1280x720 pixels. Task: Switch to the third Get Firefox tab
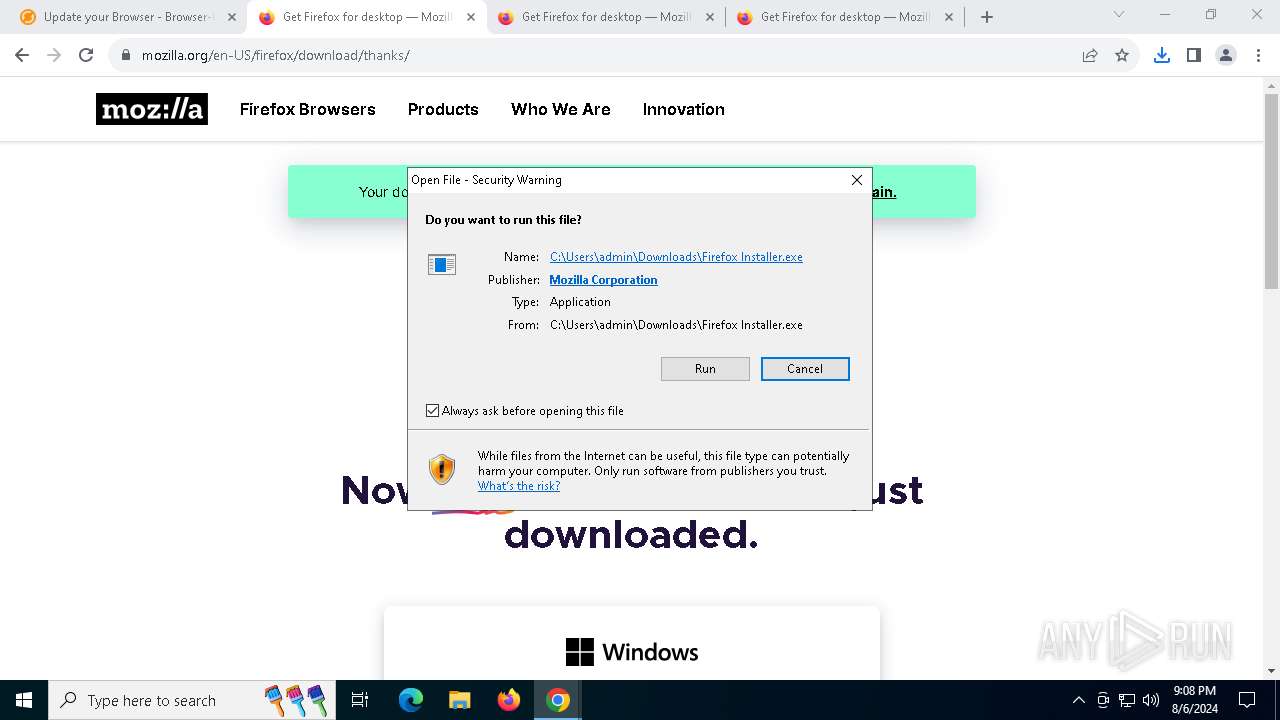pyautogui.click(x=606, y=17)
